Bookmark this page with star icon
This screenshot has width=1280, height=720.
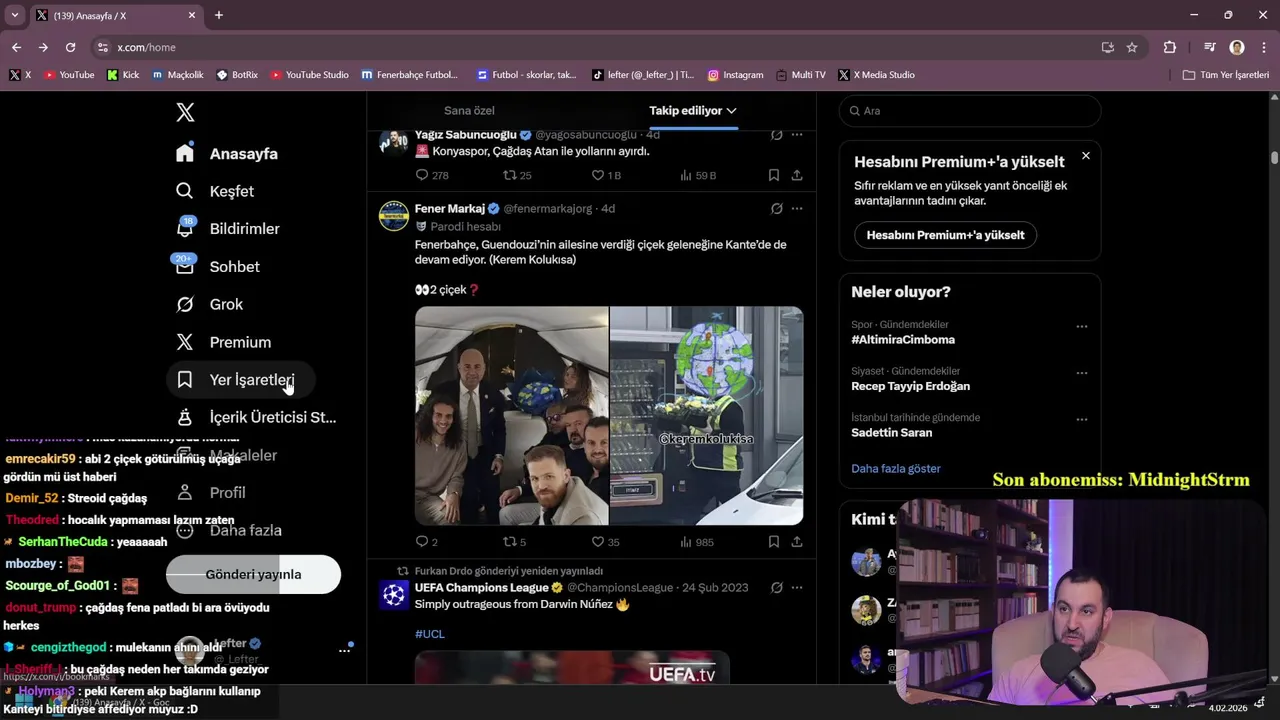(x=1132, y=47)
